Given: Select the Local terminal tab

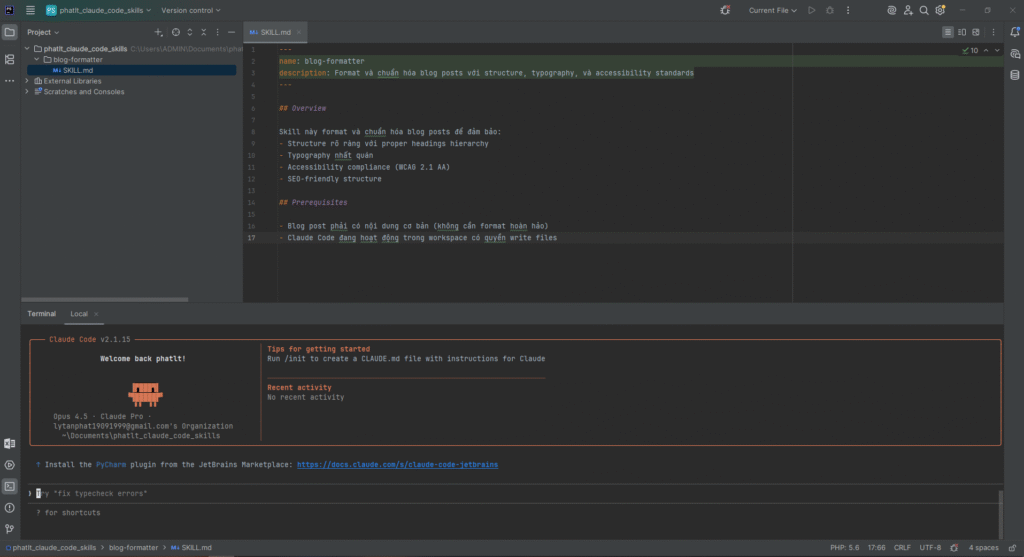Looking at the screenshot, I should coord(78,314).
